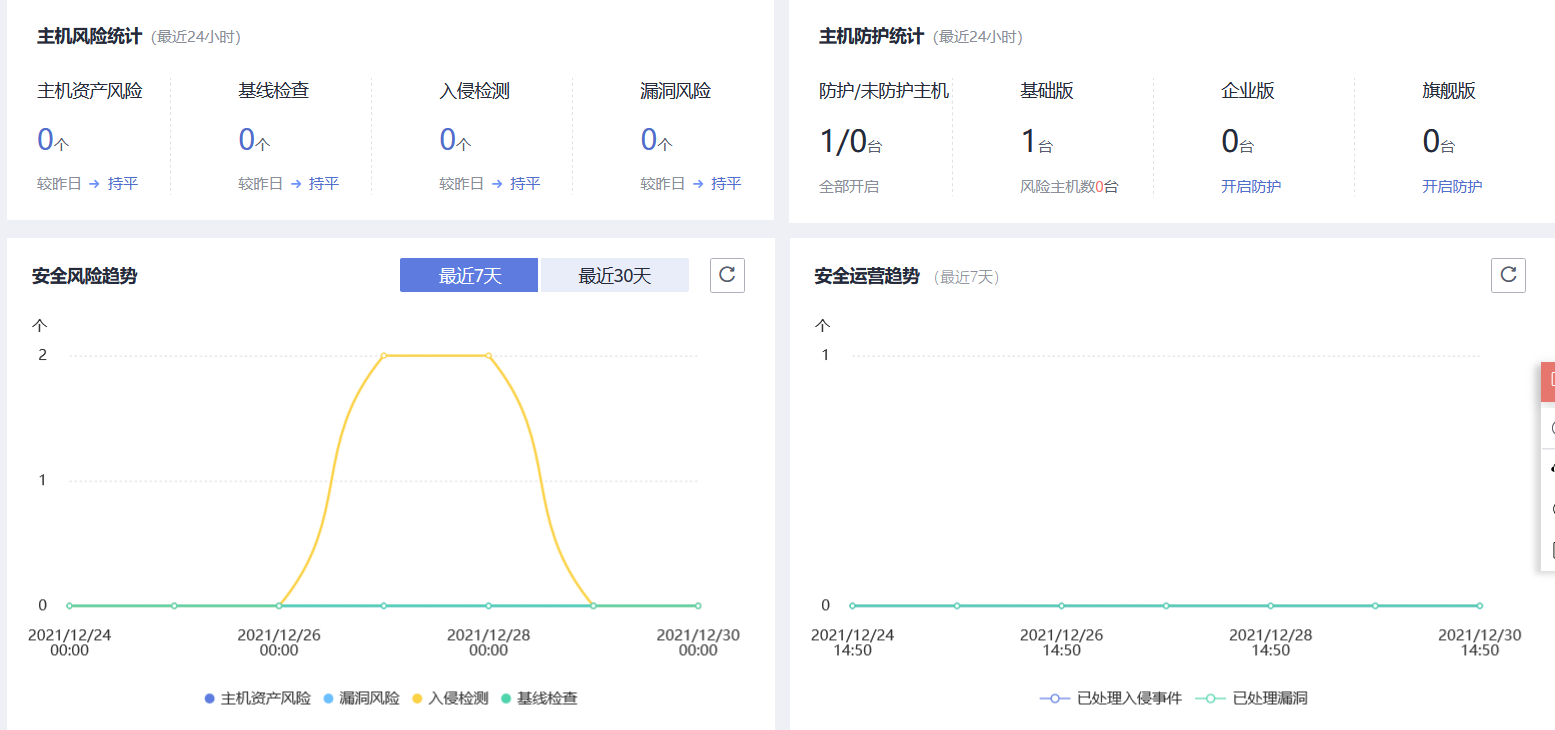The image size is (1555, 730).
Task: Click the 2021/12/28 00:00 axis label
Action: pyautogui.click(x=488, y=642)
